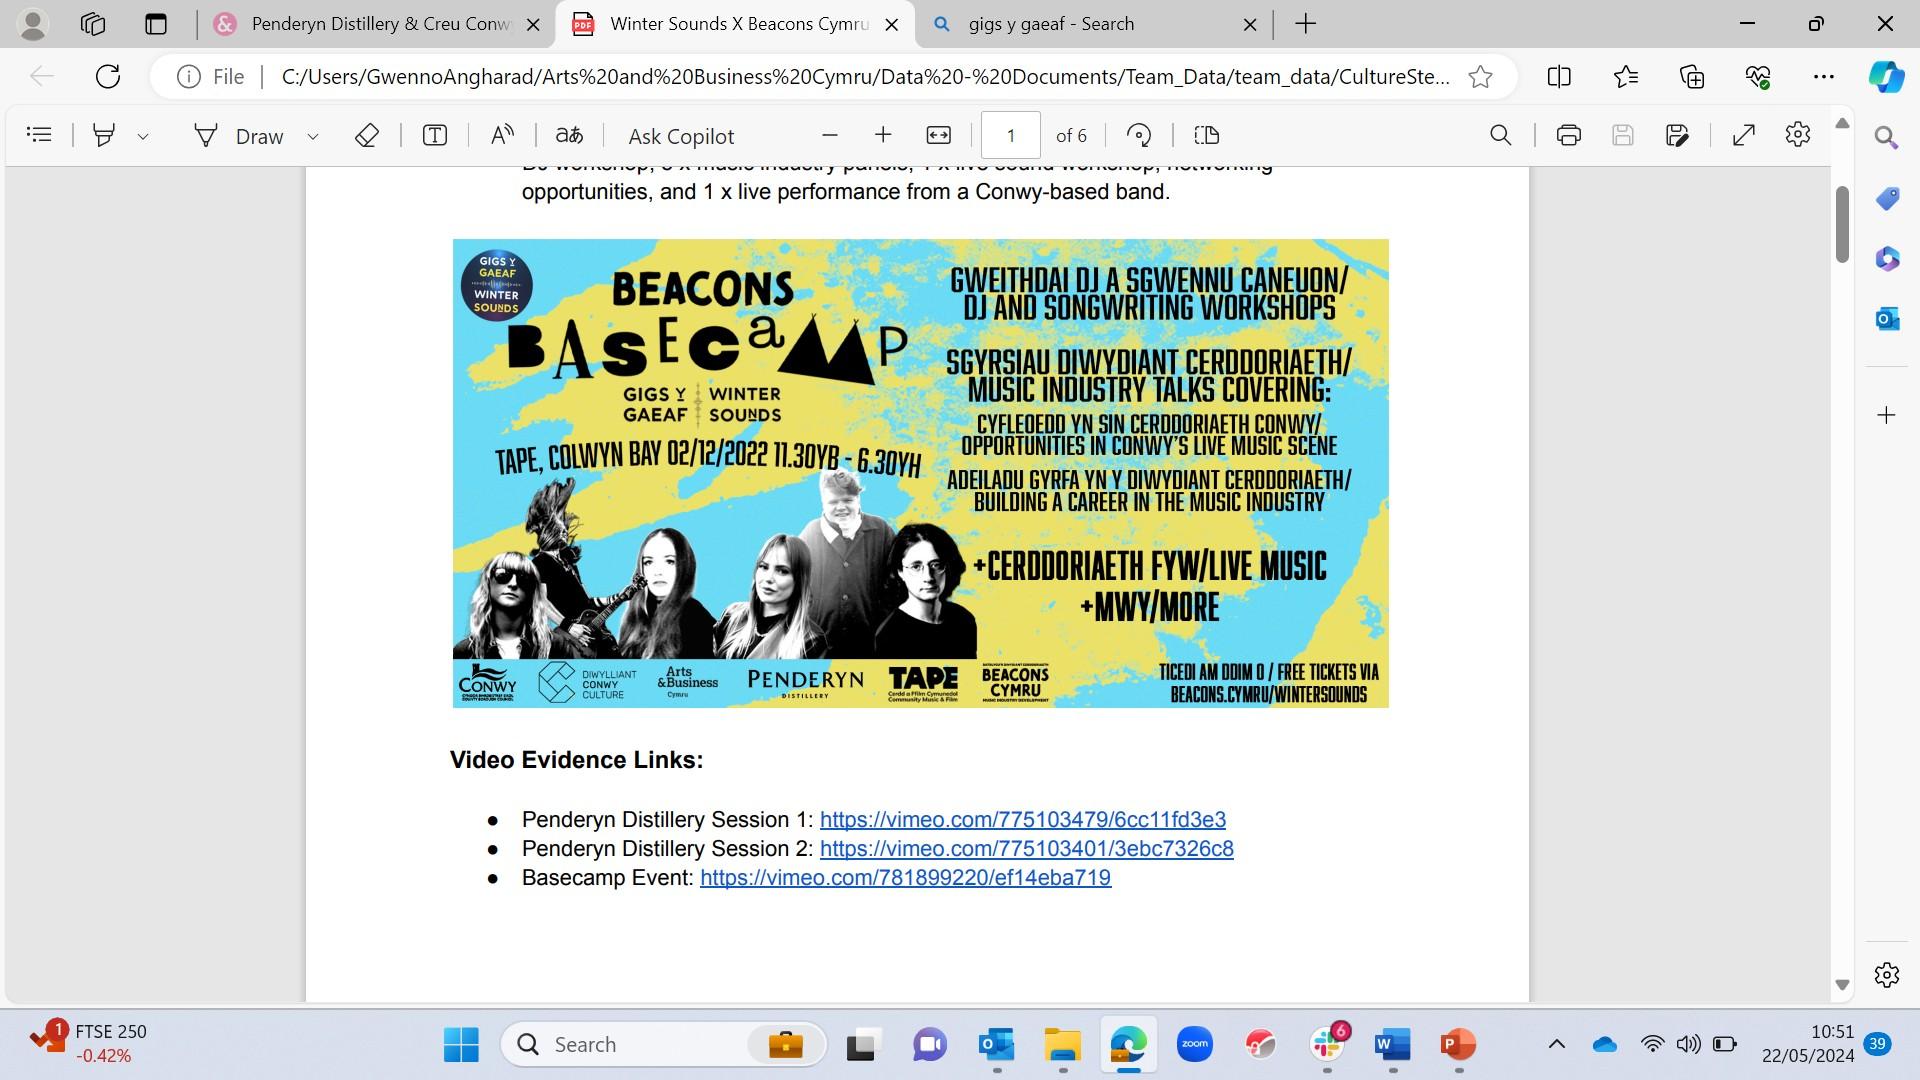
Task: Enter PDF full screen mode
Action: (1743, 135)
